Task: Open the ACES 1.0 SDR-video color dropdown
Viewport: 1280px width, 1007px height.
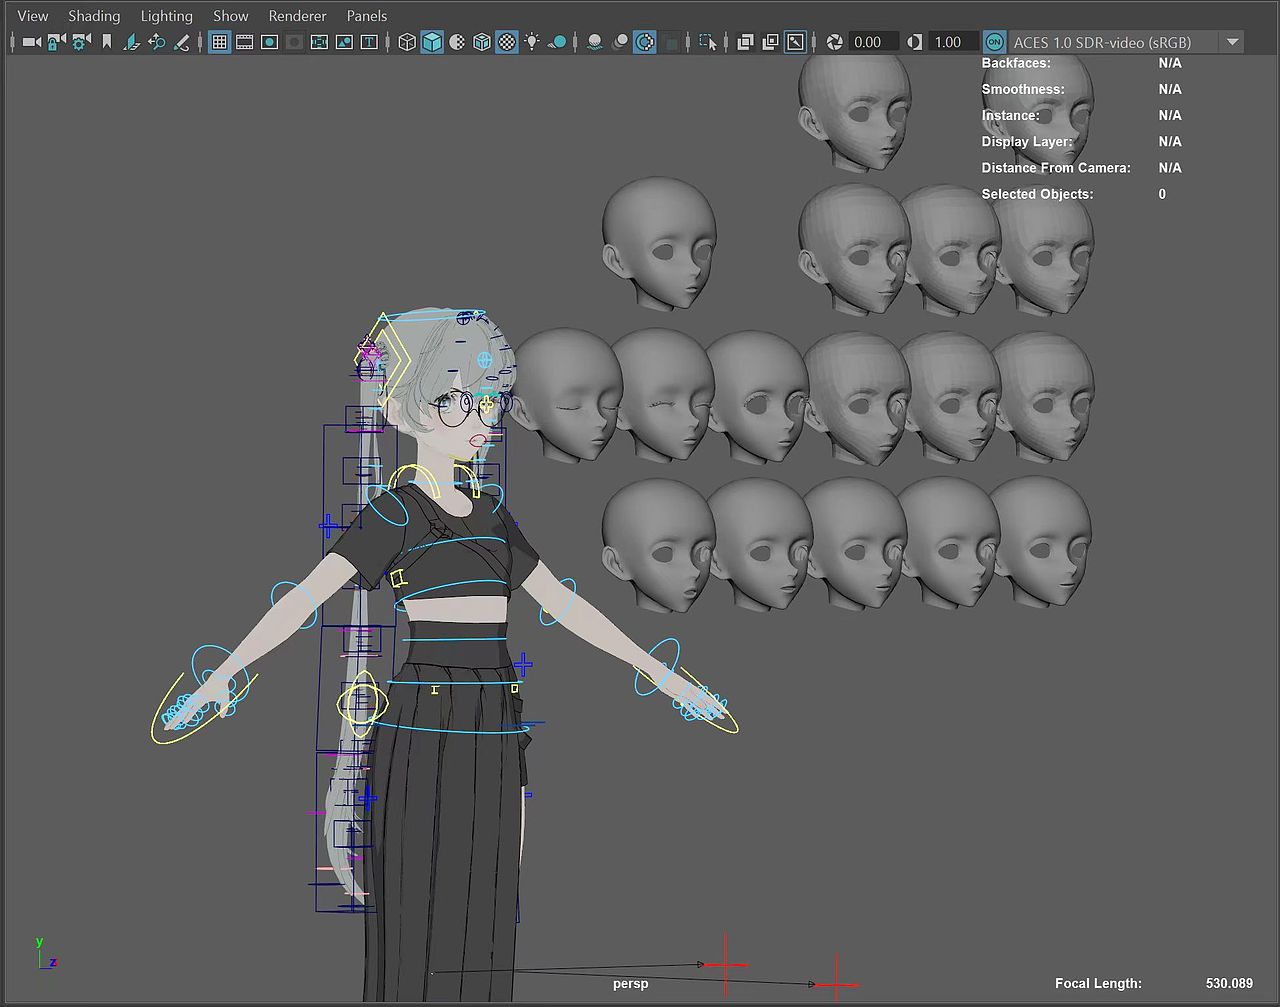Action: tap(1126, 42)
